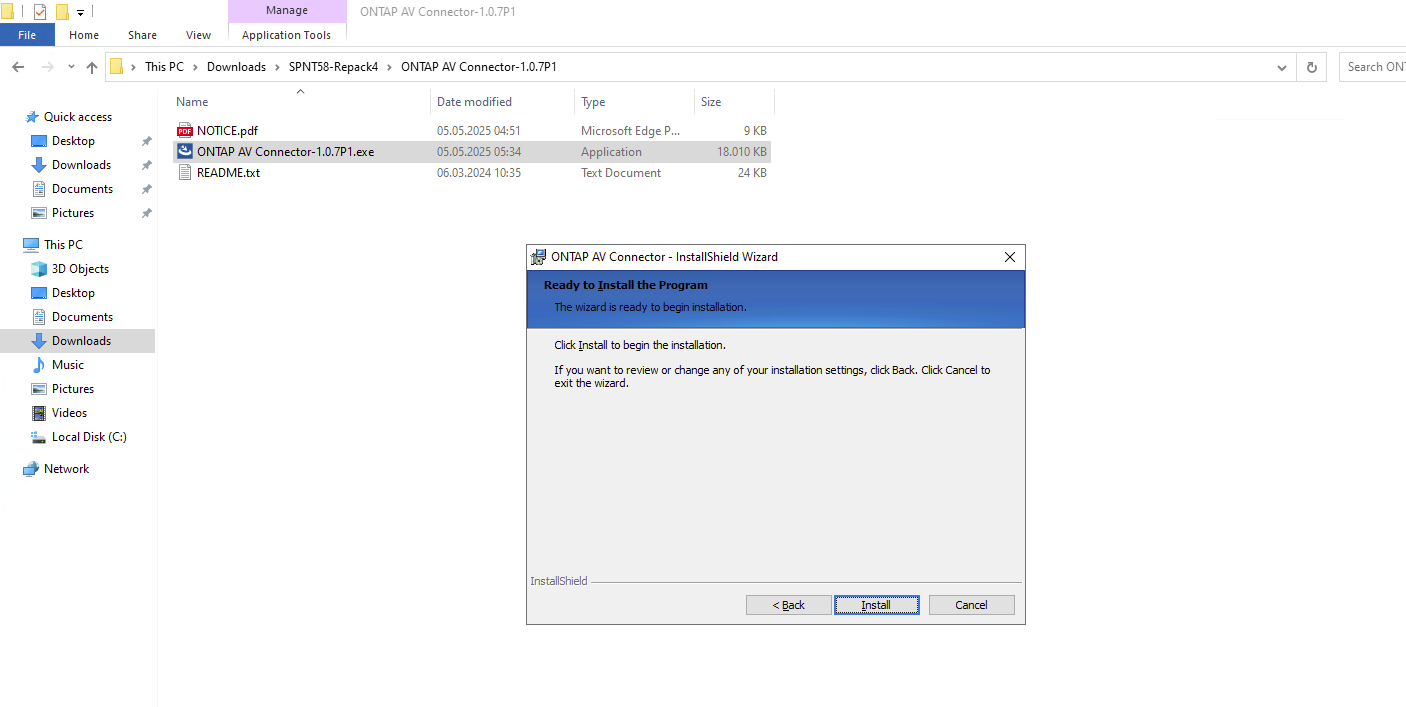1406x707 pixels.
Task: Click the Refresh button in the address bar
Action: tap(1311, 67)
